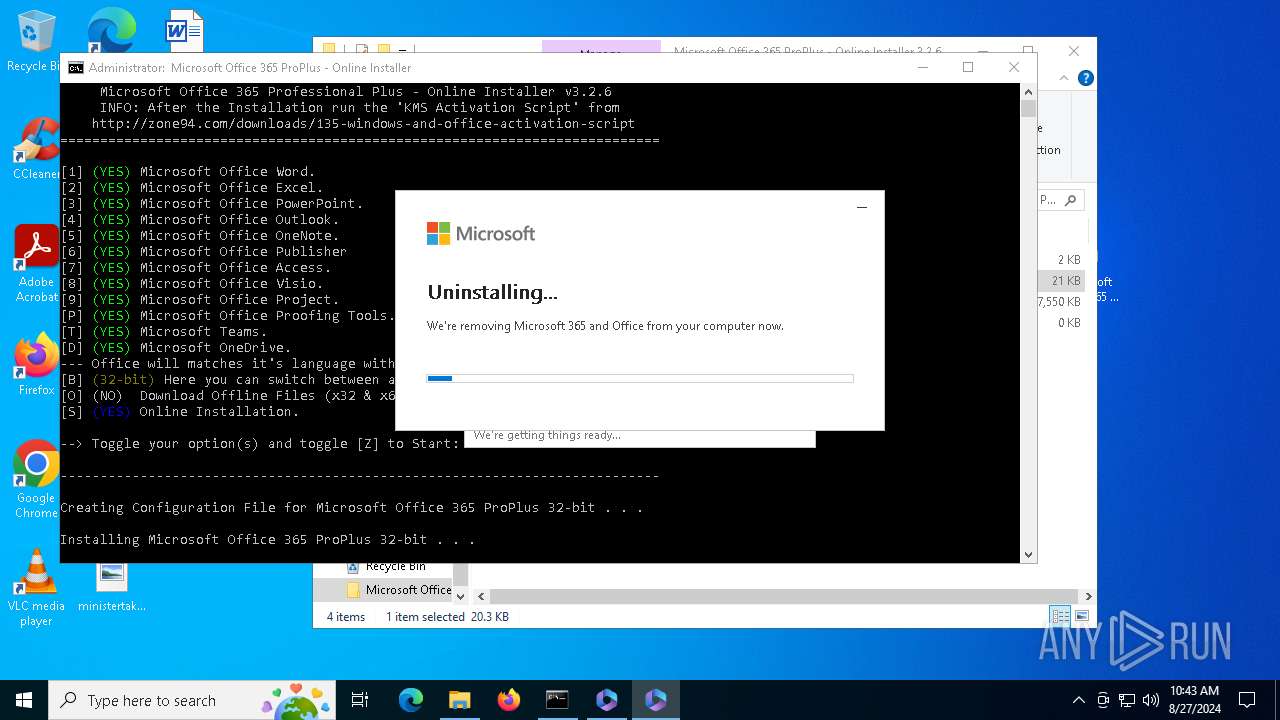Click the first Office installer taskbar icon

(x=607, y=700)
